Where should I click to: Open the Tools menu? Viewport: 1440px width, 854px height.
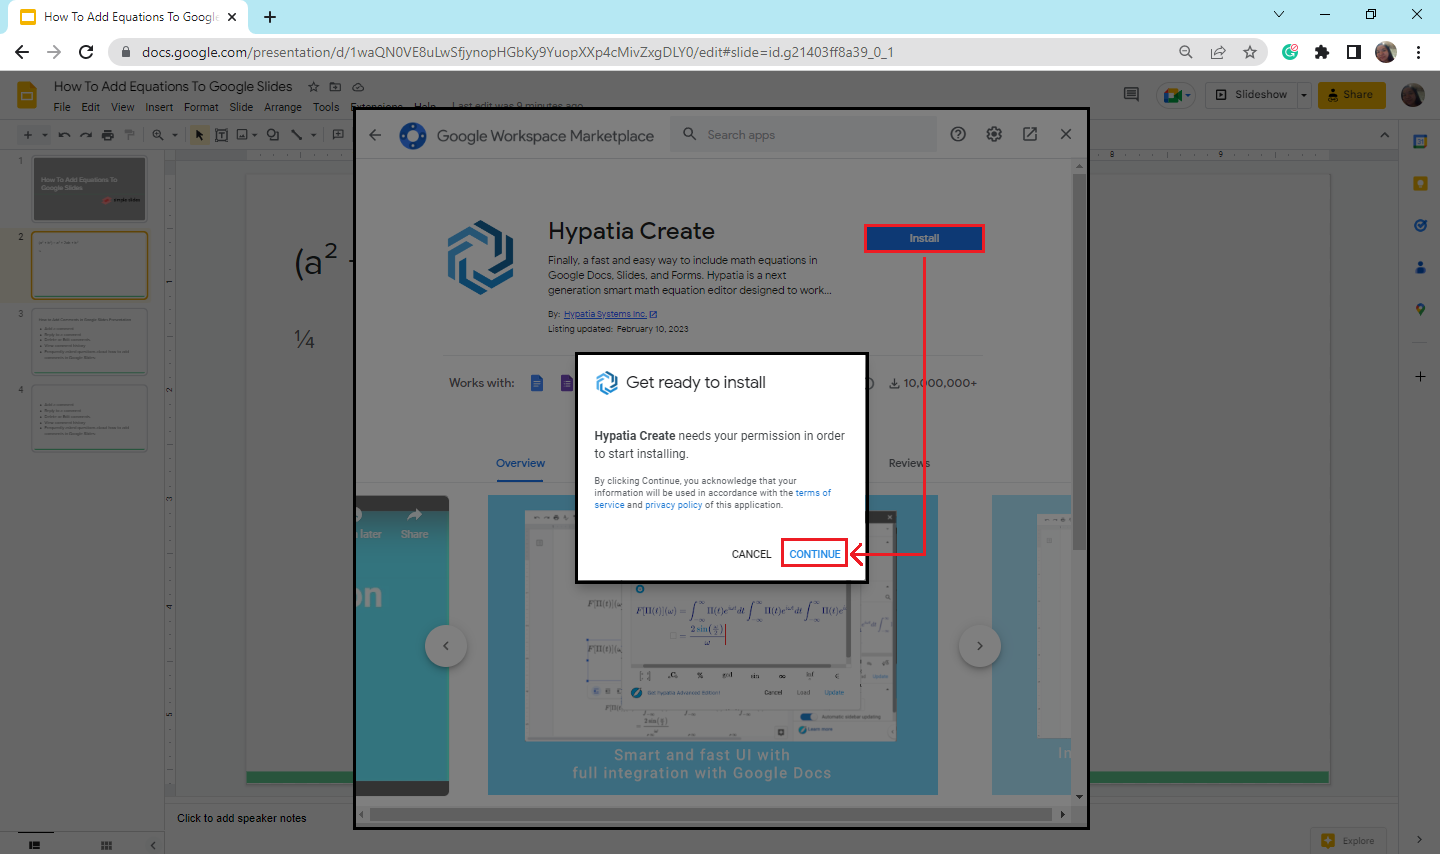tap(326, 107)
